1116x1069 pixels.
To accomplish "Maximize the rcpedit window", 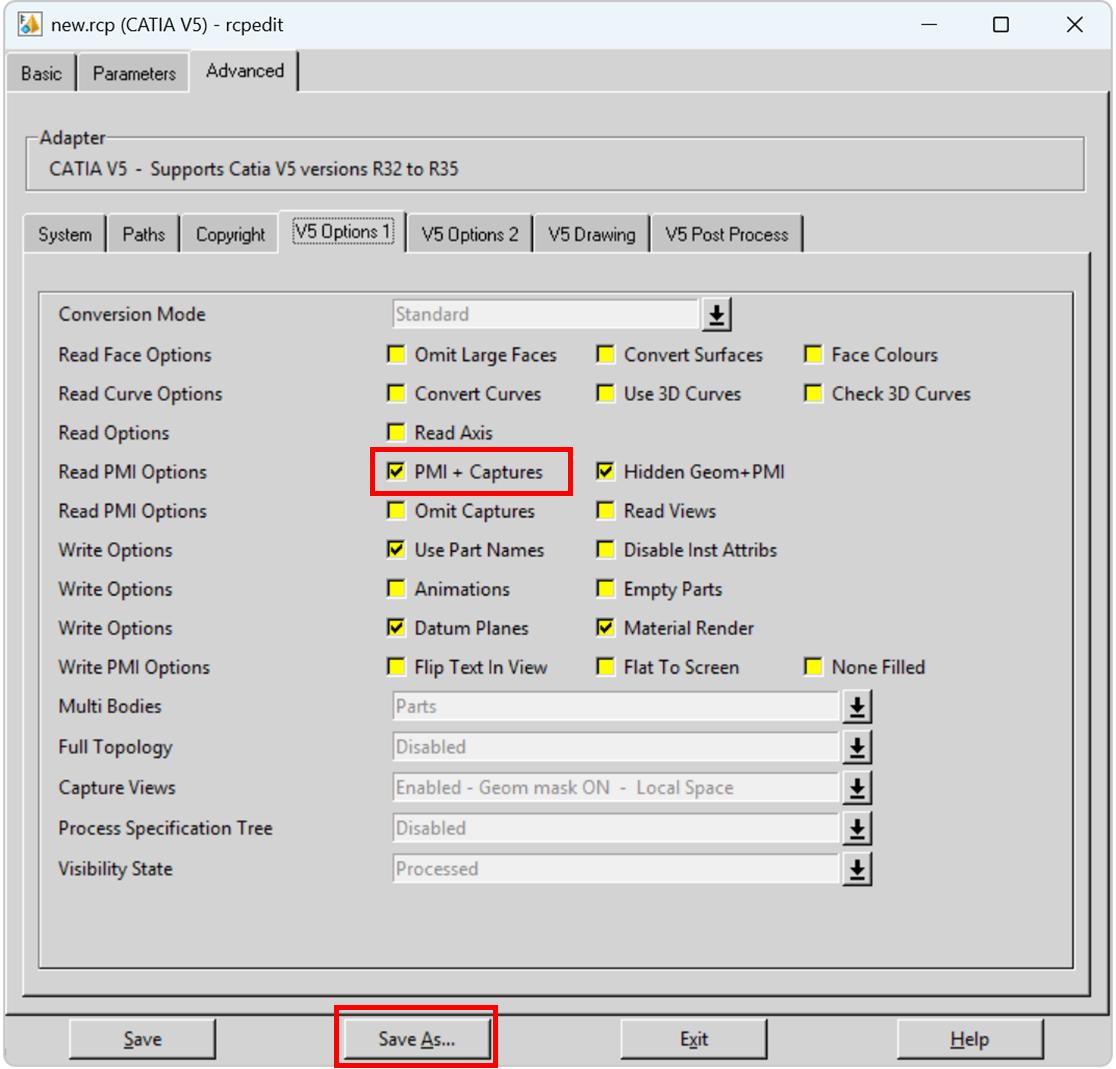I will [x=1001, y=25].
